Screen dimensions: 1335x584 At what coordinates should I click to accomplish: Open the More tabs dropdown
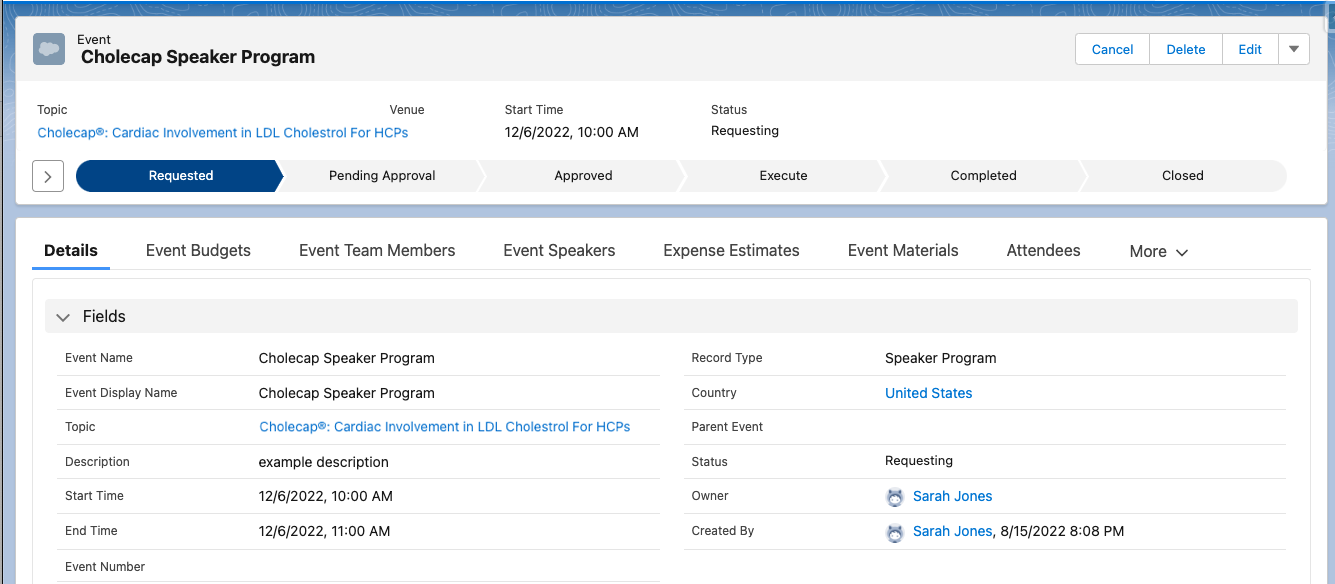click(1157, 251)
